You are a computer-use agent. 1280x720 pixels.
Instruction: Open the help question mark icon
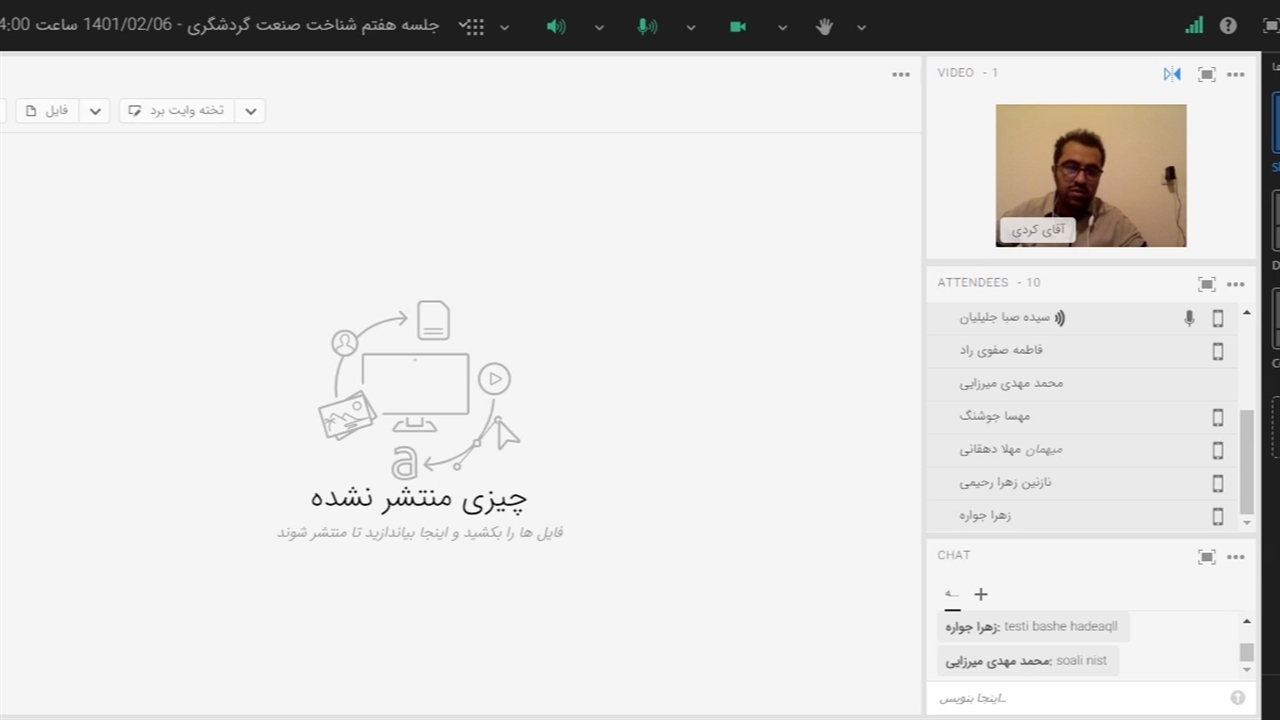point(1228,26)
